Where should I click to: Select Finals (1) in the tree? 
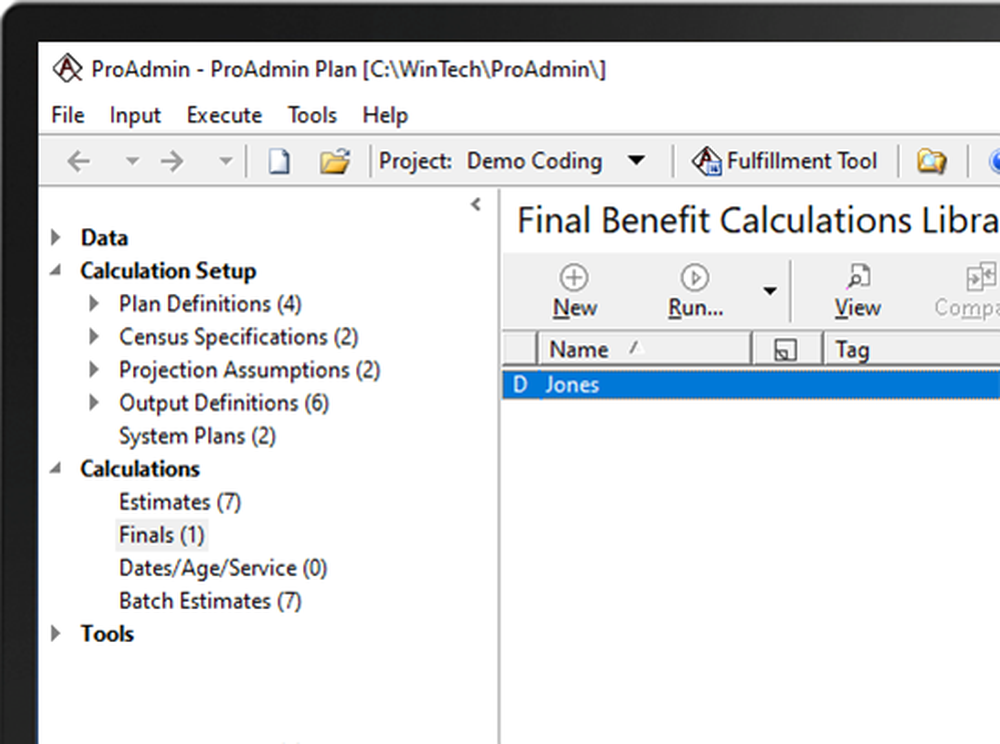tap(161, 535)
